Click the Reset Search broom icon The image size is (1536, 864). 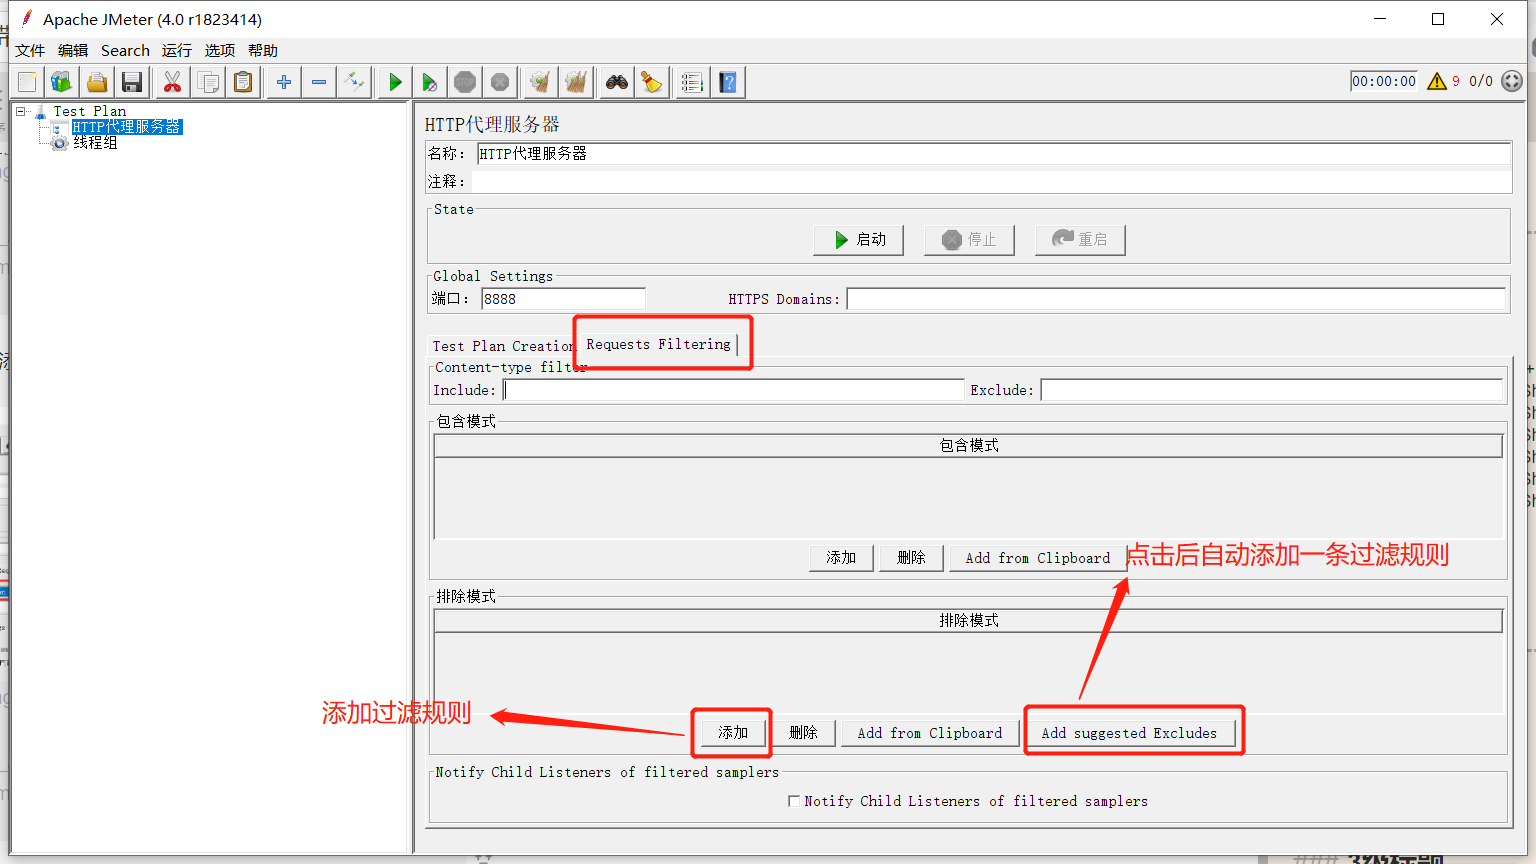point(652,82)
